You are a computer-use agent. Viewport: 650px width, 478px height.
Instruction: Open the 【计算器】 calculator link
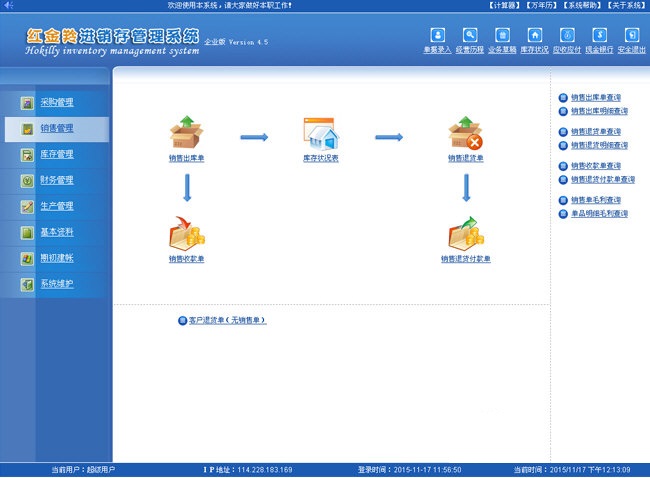click(504, 5)
